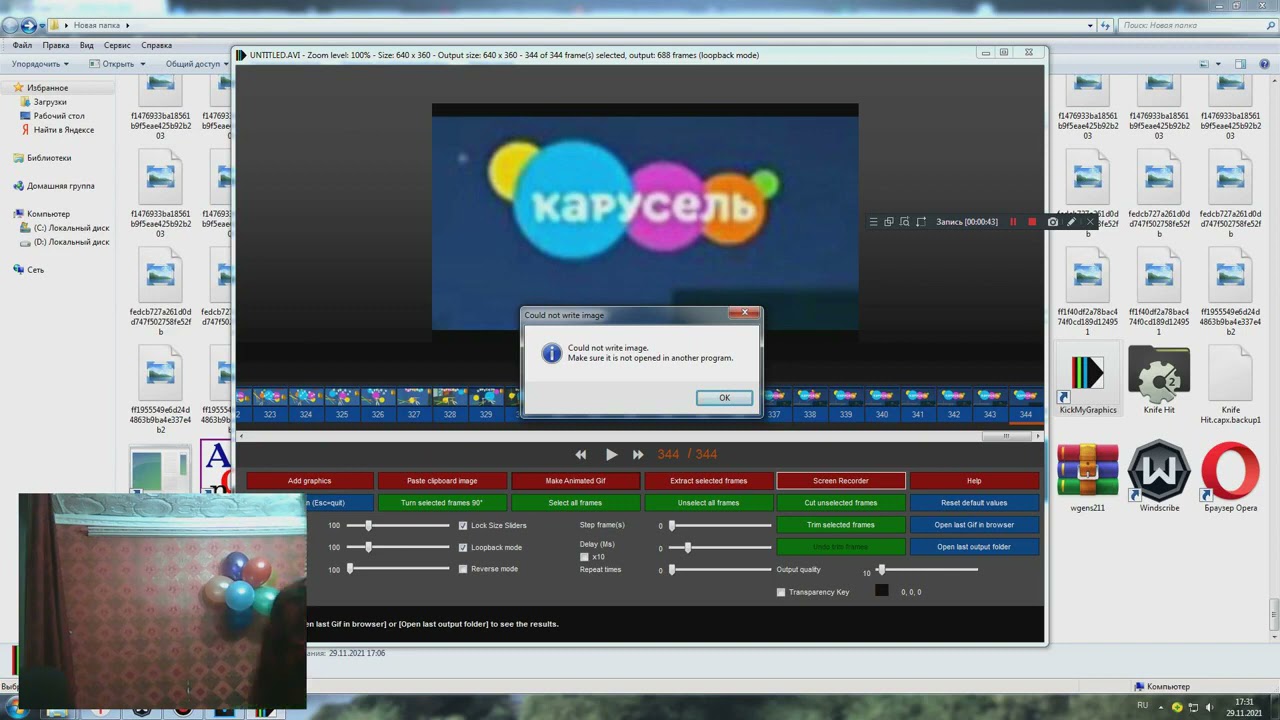Click the Transparency Key color swatch
This screenshot has height=720, width=1280.
(x=881, y=591)
